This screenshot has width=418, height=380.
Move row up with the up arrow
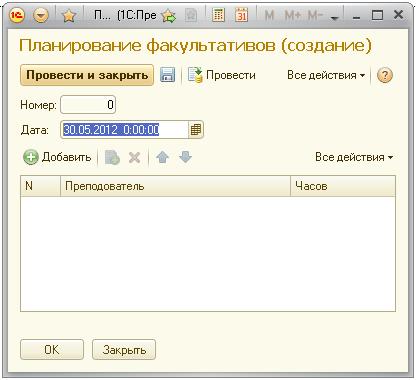pos(162,157)
